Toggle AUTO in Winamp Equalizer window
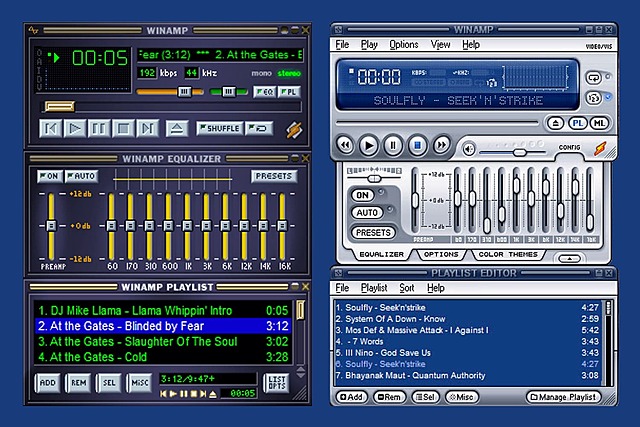 (82, 176)
